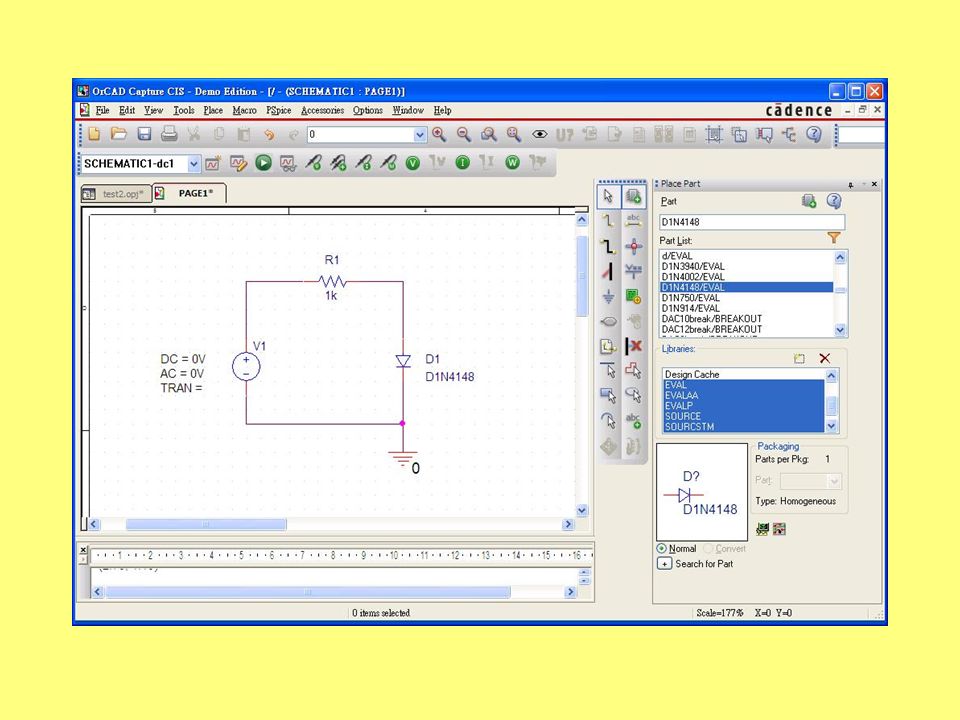Select the Place Bus tool
960x720 pixels.
609,246
